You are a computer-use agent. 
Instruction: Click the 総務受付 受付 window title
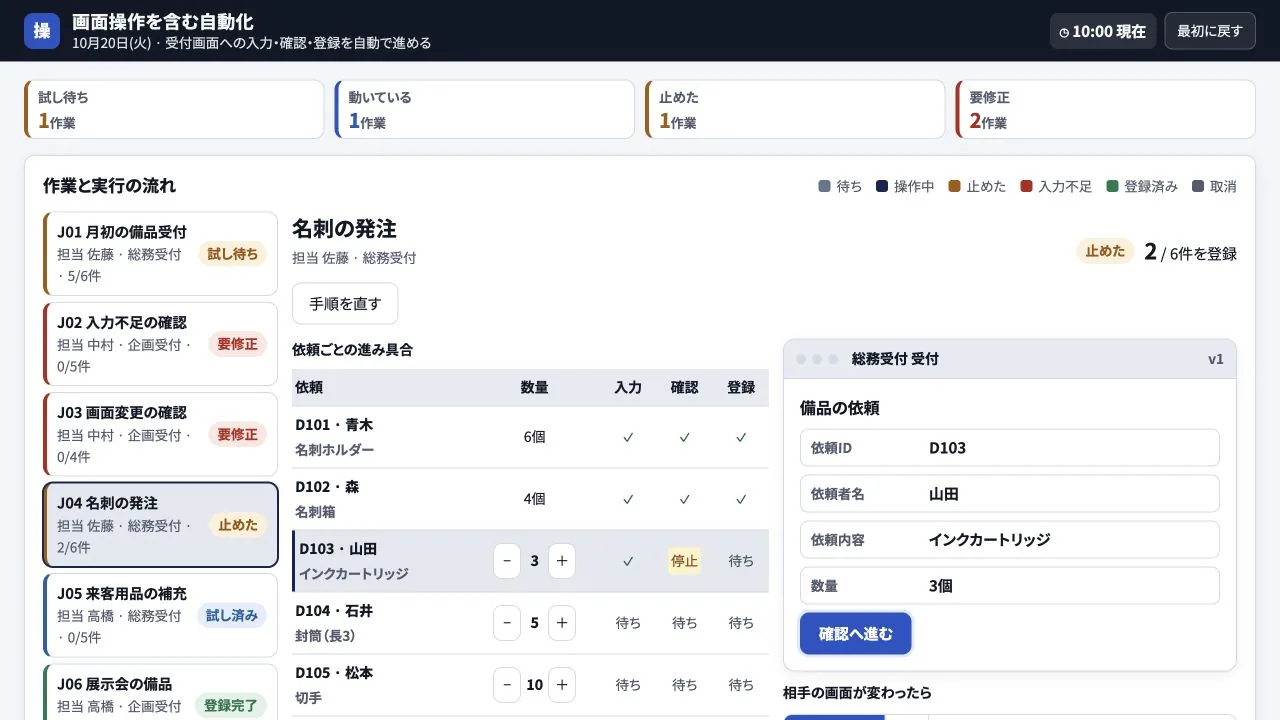(895, 359)
